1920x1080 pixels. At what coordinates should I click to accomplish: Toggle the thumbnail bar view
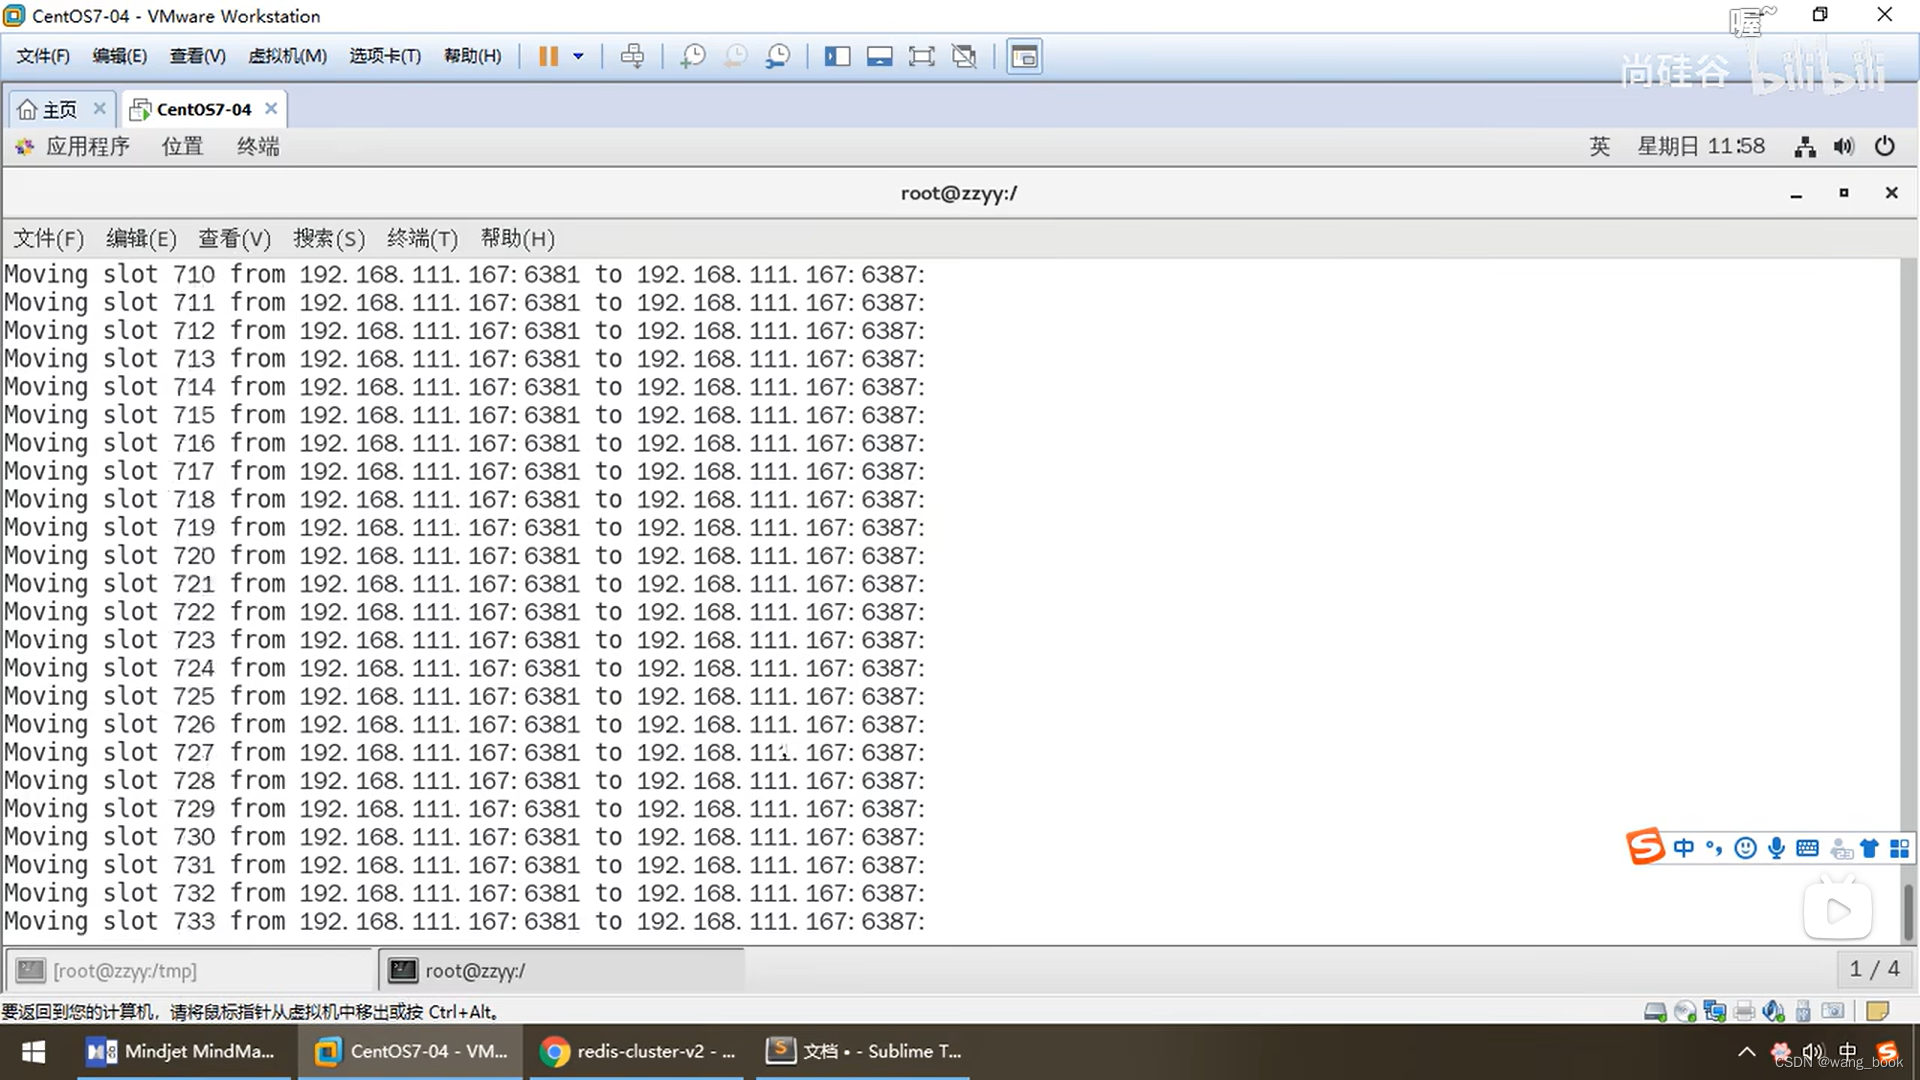[x=879, y=56]
